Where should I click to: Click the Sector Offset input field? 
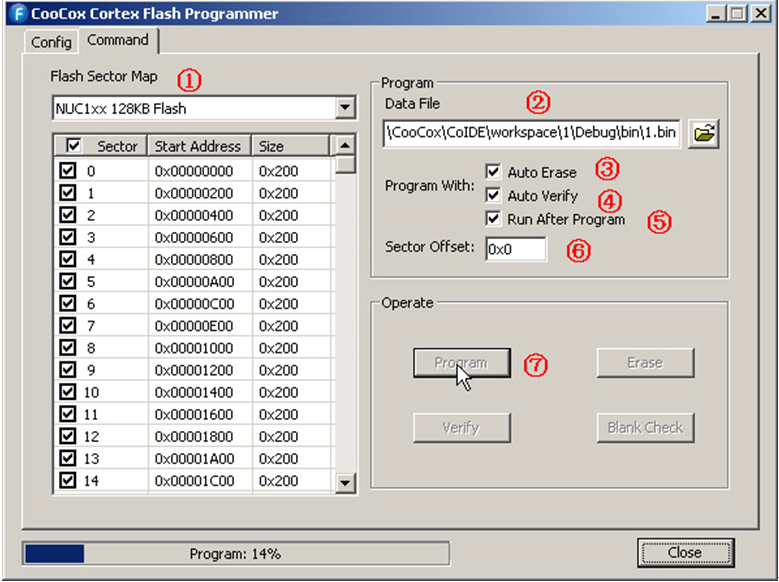[516, 249]
